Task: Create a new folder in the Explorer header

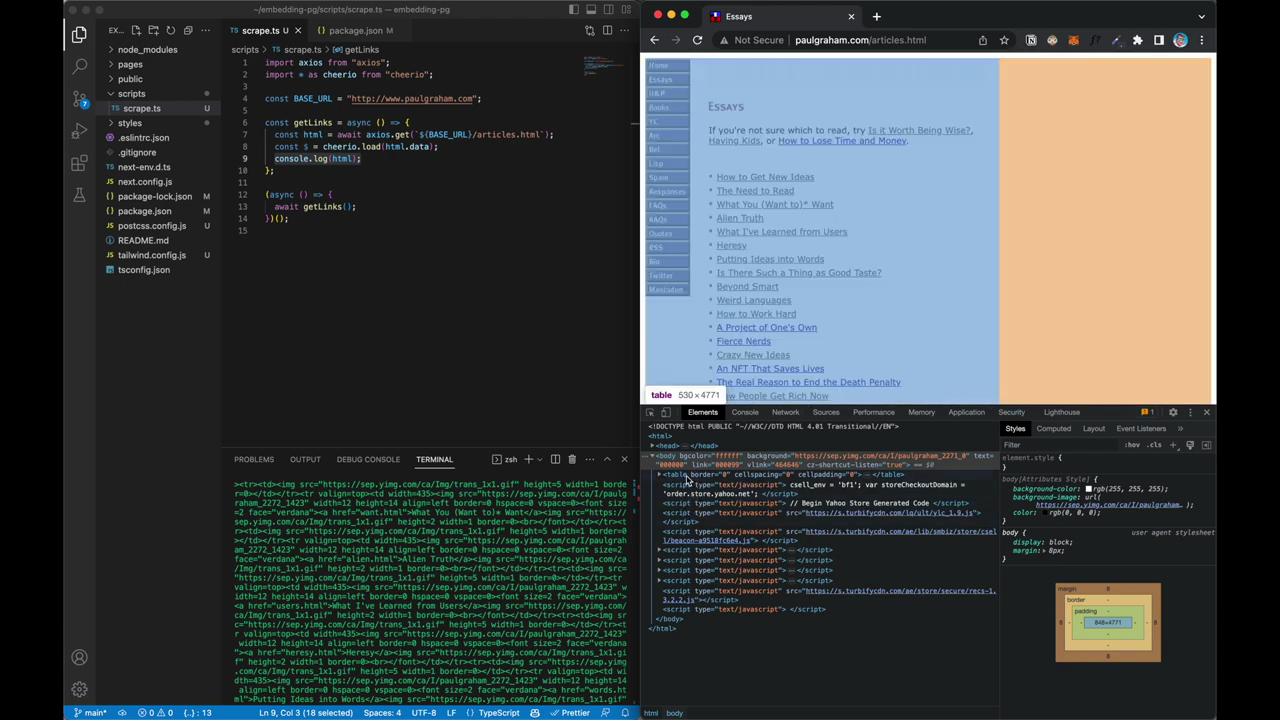Action: [x=154, y=31]
